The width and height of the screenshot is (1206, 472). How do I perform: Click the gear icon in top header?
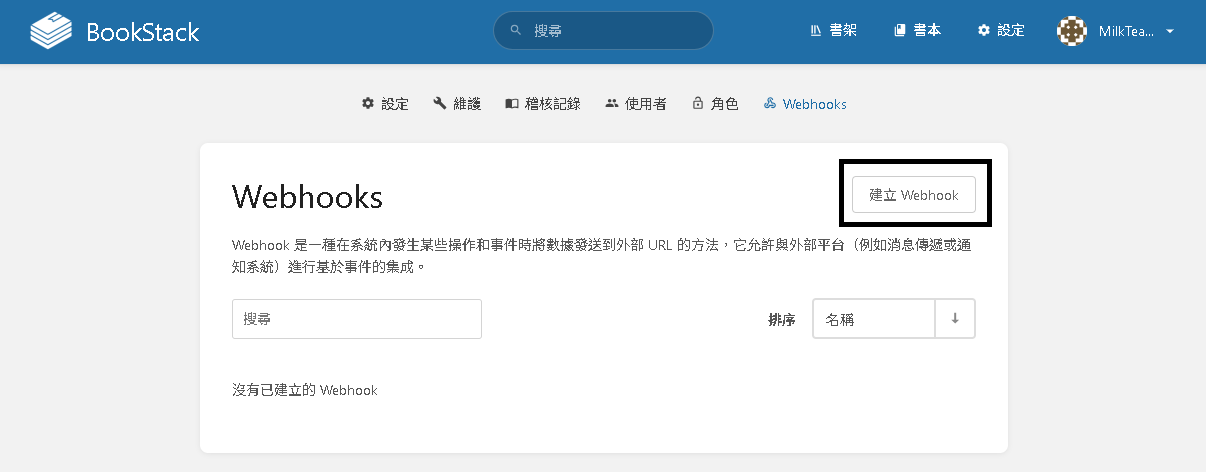click(984, 31)
